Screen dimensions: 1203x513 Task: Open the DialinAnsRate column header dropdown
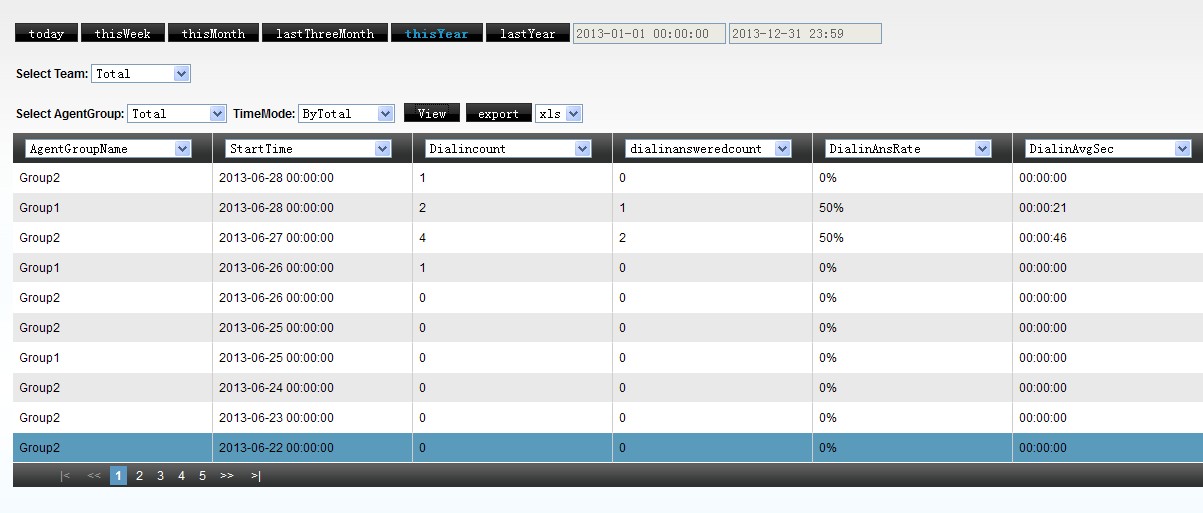907,149
